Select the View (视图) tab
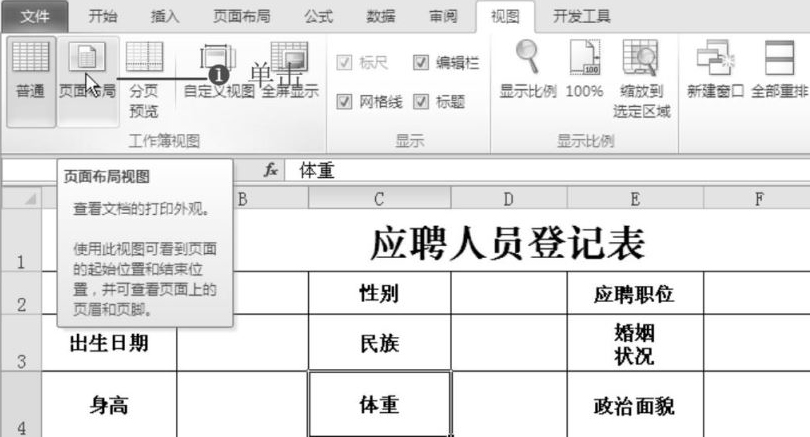The image size is (810, 437). tap(505, 17)
